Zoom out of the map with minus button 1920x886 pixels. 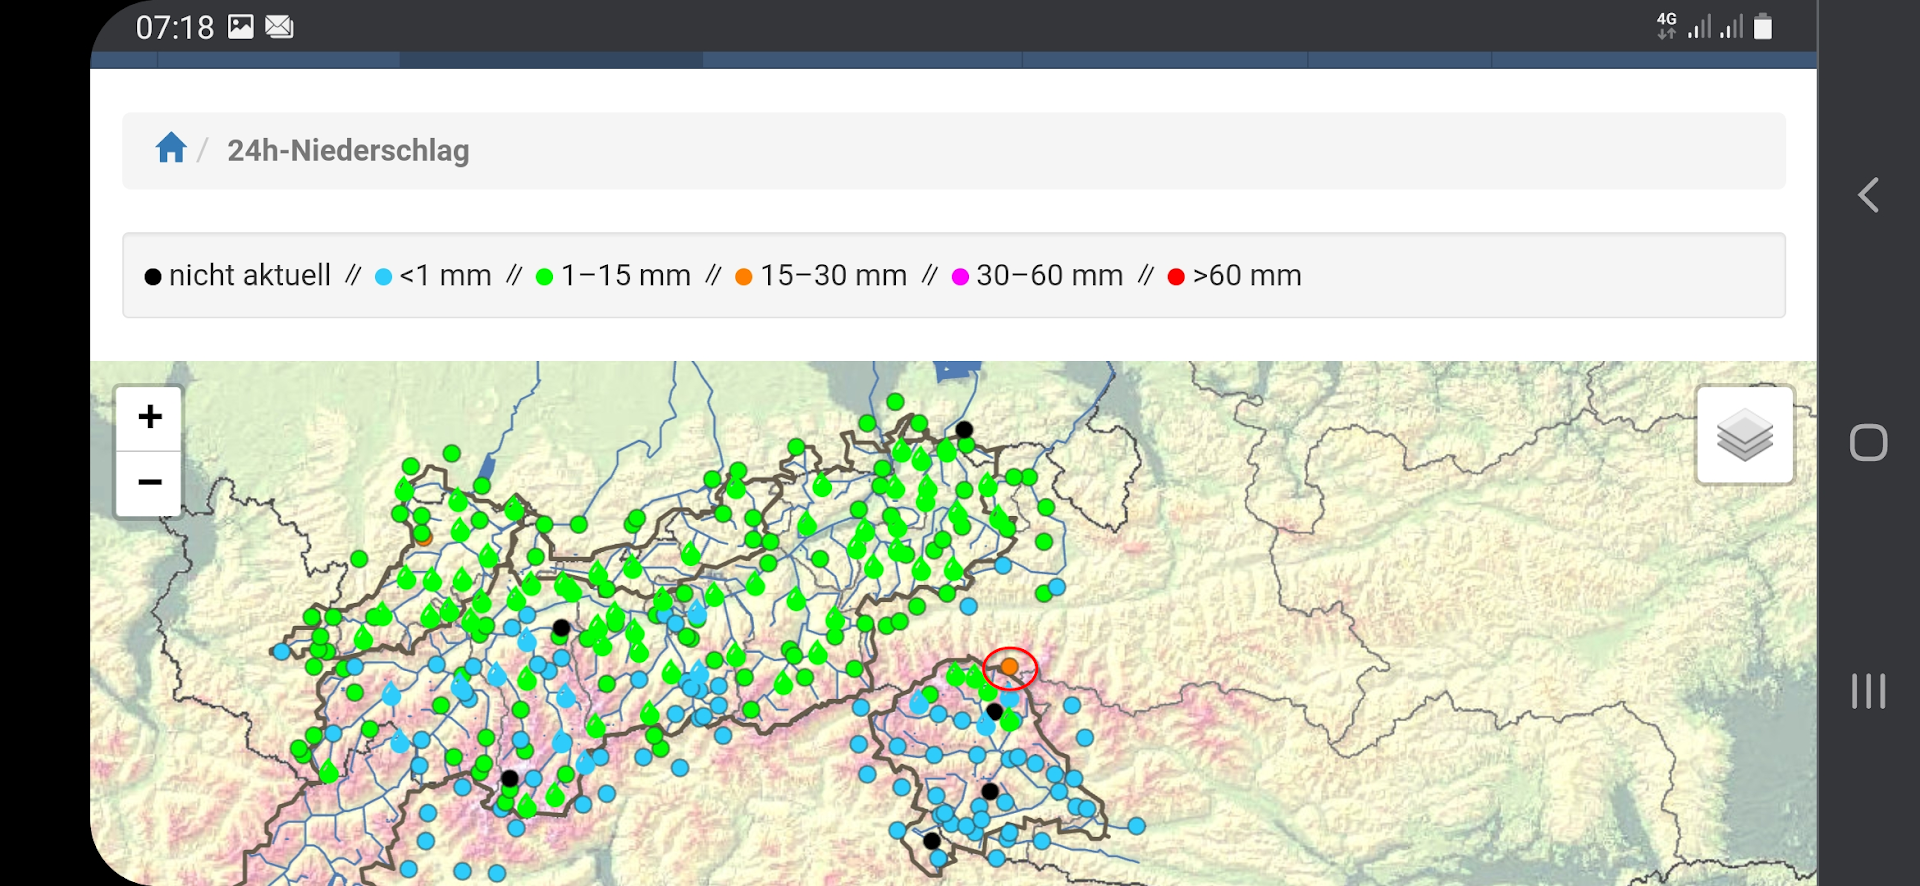pos(149,483)
